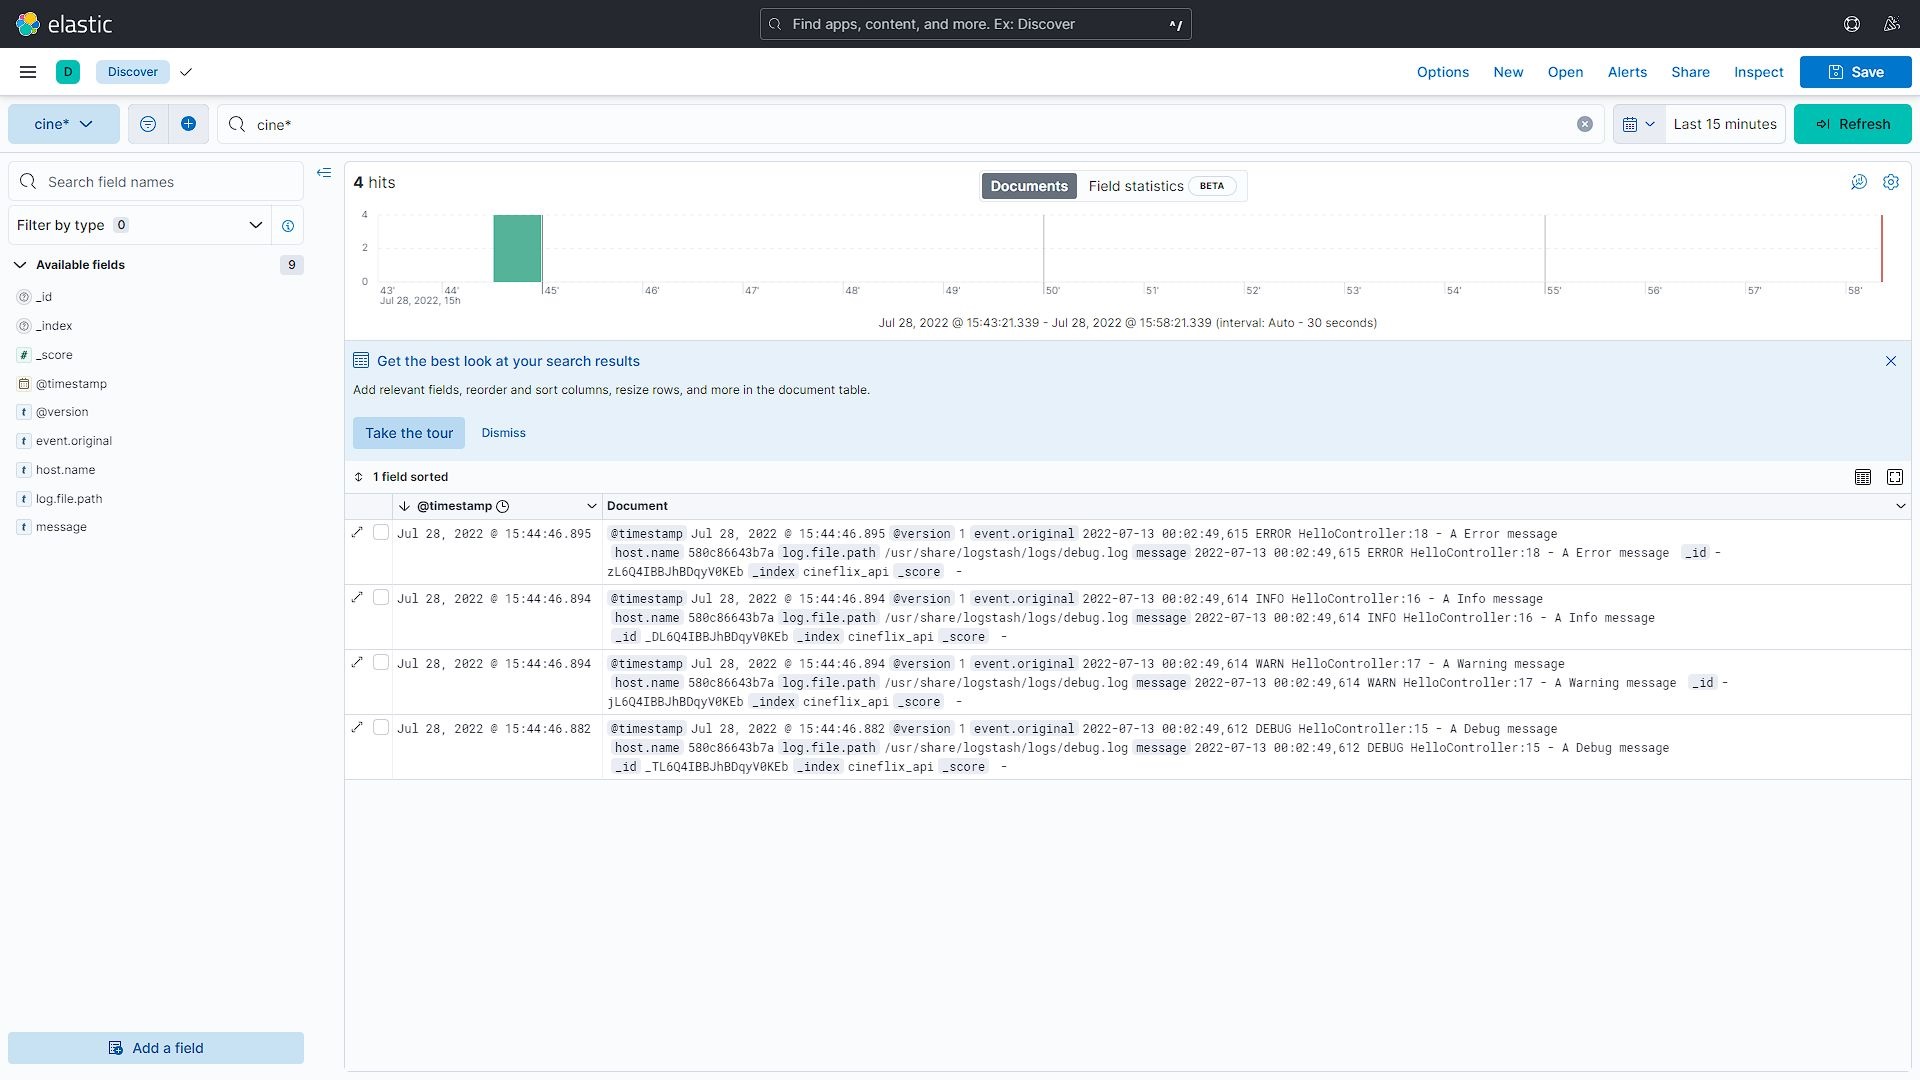The height and width of the screenshot is (1080, 1920).
Task: Expand the first document row details
Action: tap(357, 533)
